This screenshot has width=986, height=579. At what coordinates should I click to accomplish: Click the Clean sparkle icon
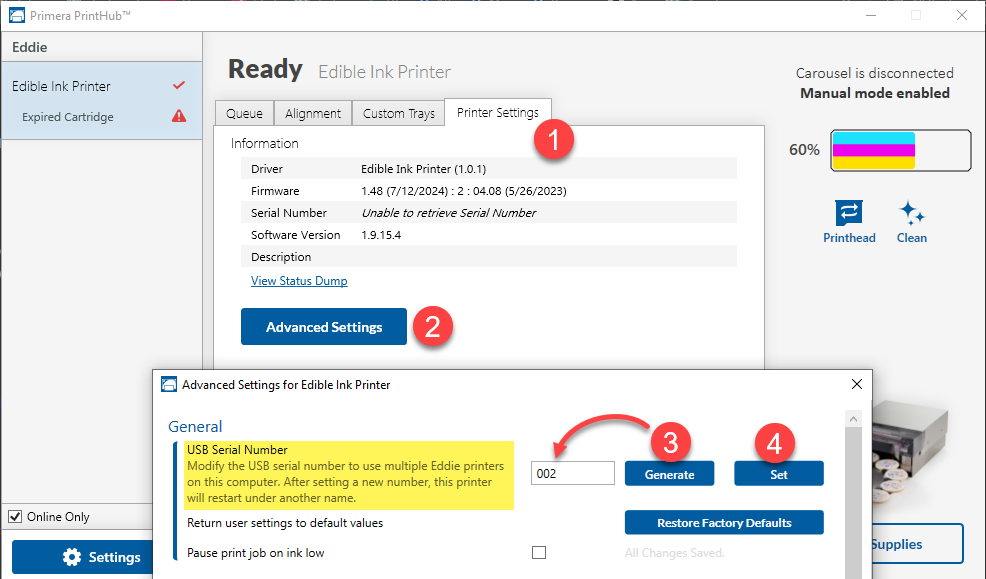[x=911, y=213]
